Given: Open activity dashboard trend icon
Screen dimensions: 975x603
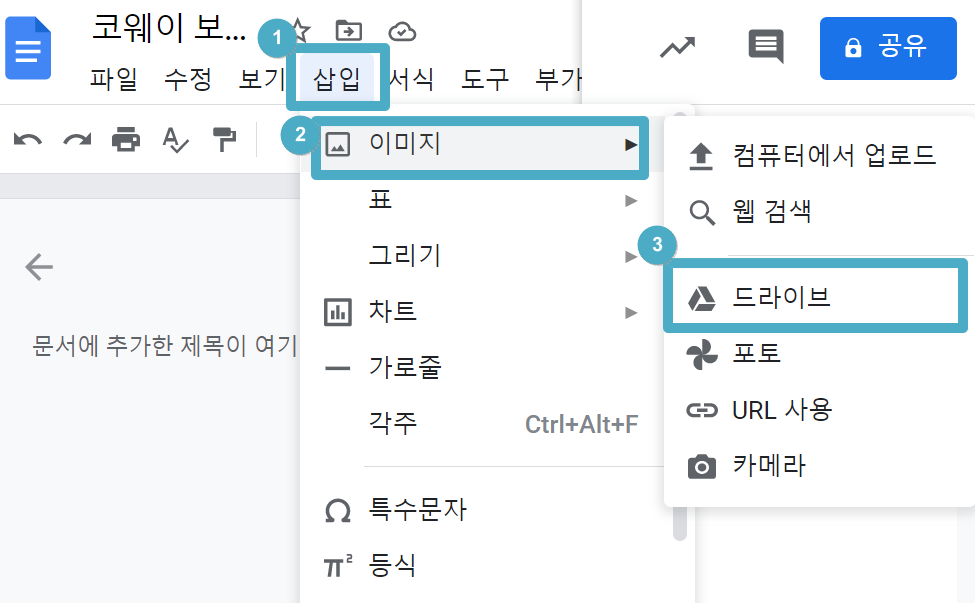Looking at the screenshot, I should point(677,48).
